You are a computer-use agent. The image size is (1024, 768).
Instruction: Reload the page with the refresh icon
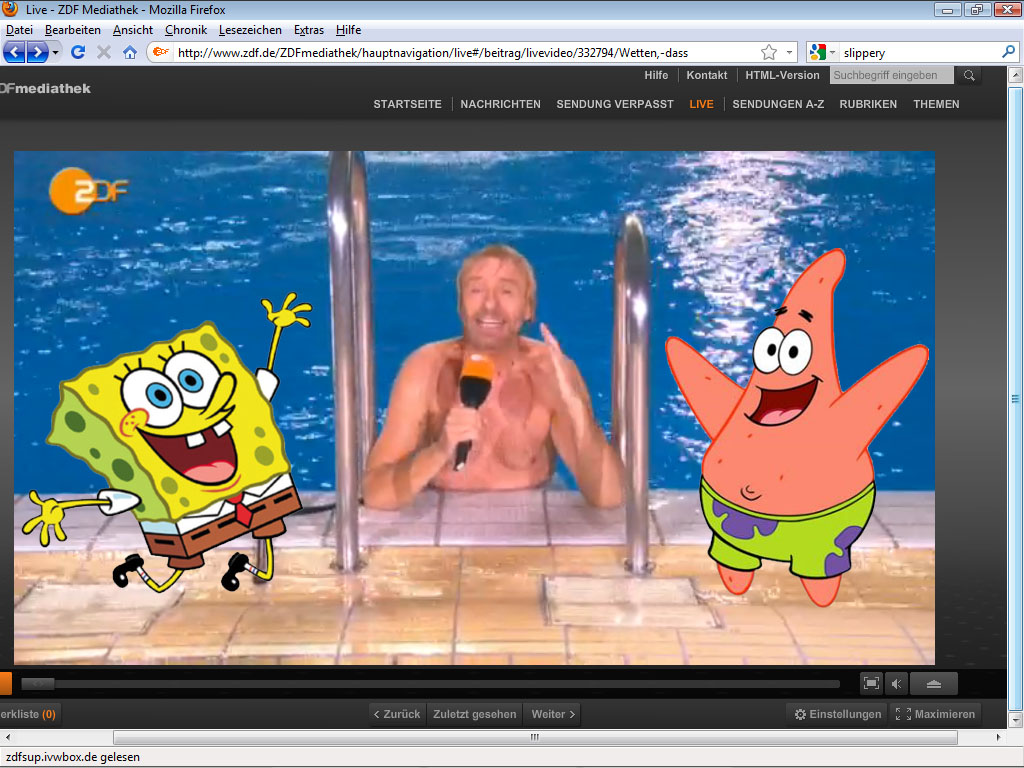point(78,52)
